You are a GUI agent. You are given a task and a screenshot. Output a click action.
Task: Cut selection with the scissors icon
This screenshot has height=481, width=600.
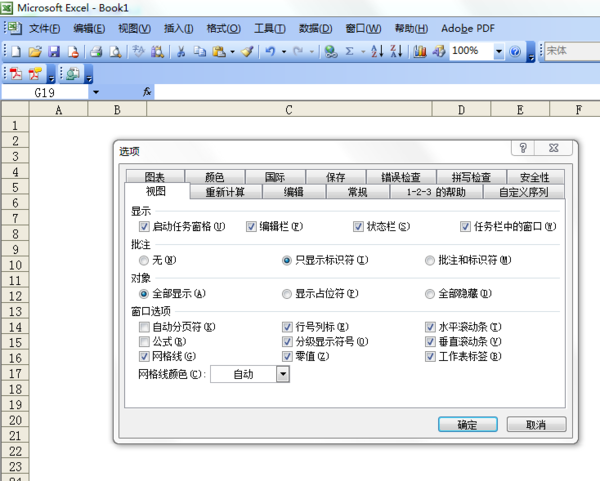181,51
